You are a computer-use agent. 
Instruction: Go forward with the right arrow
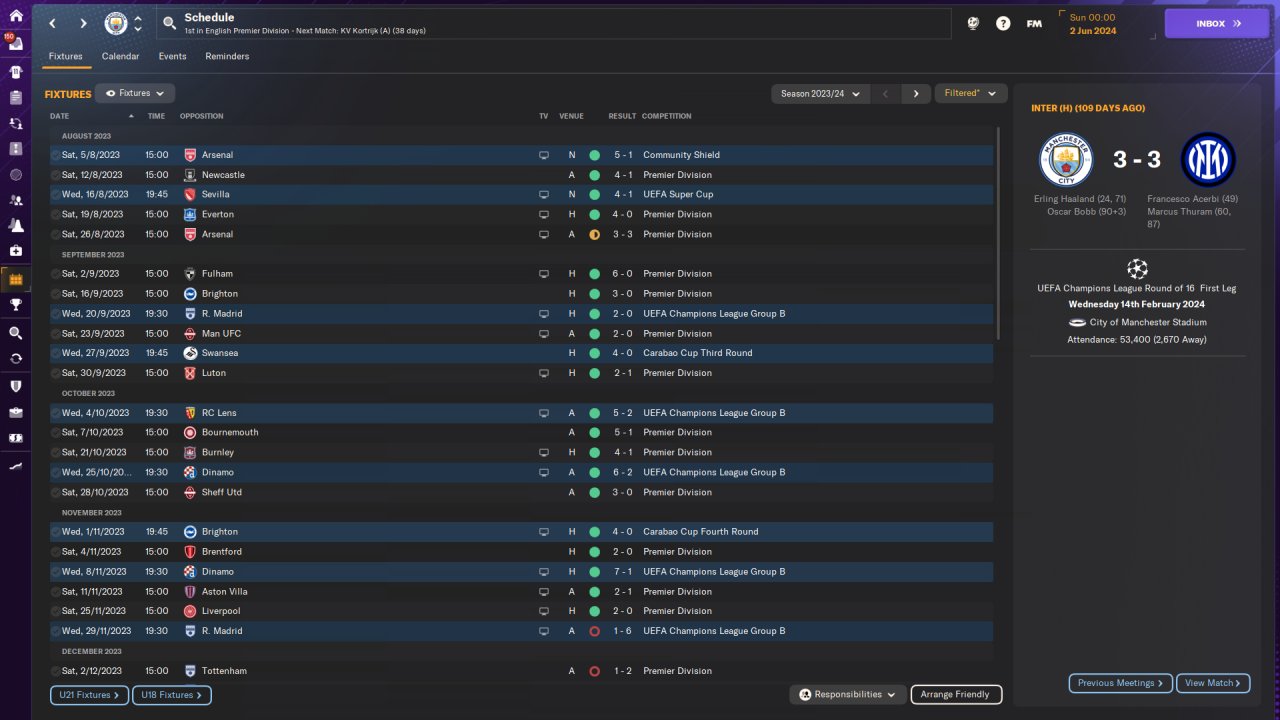[83, 23]
